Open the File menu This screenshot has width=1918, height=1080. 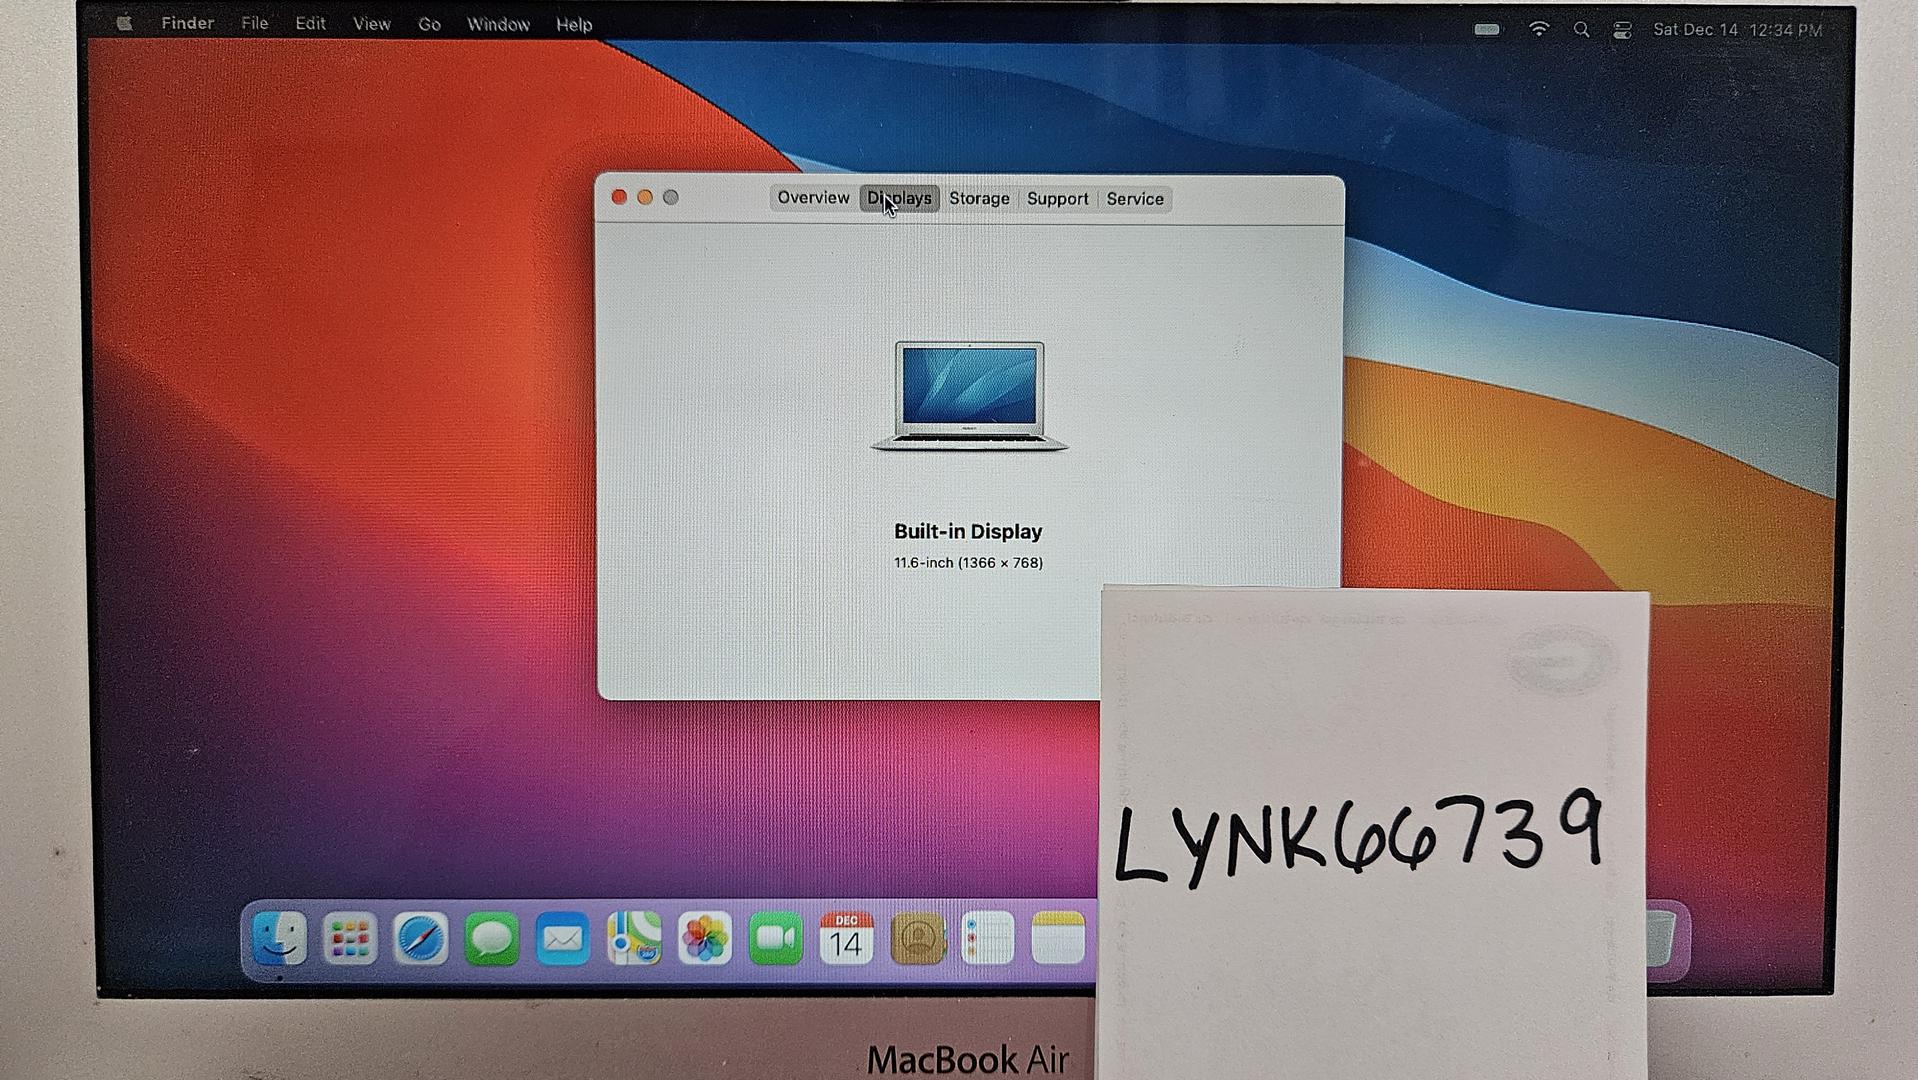point(254,23)
